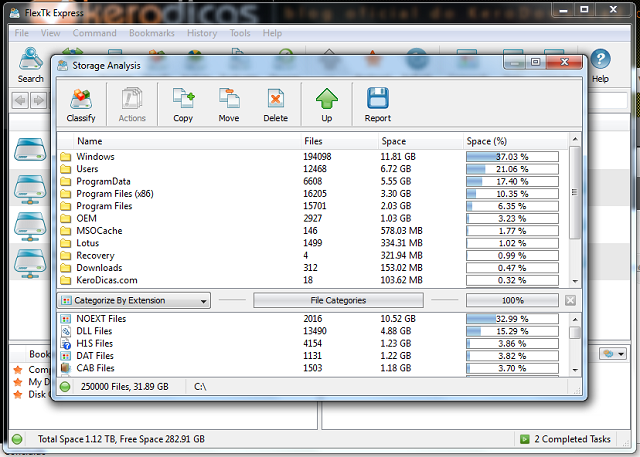This screenshot has width=640, height=457.
Task: Sort by the Name column header
Action: point(187,141)
